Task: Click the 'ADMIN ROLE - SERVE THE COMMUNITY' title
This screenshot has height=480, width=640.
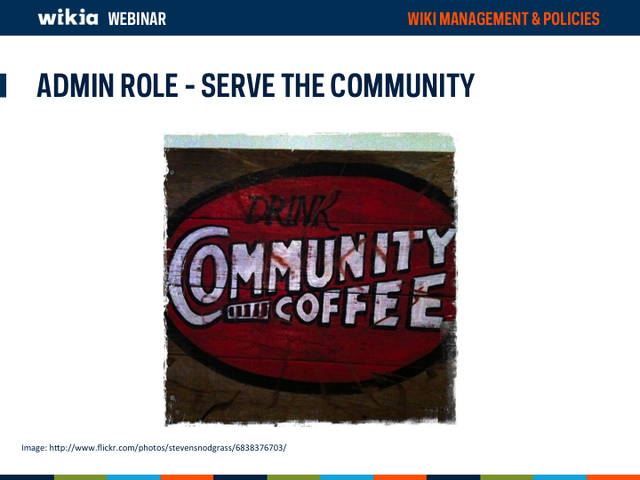Action: [x=256, y=85]
